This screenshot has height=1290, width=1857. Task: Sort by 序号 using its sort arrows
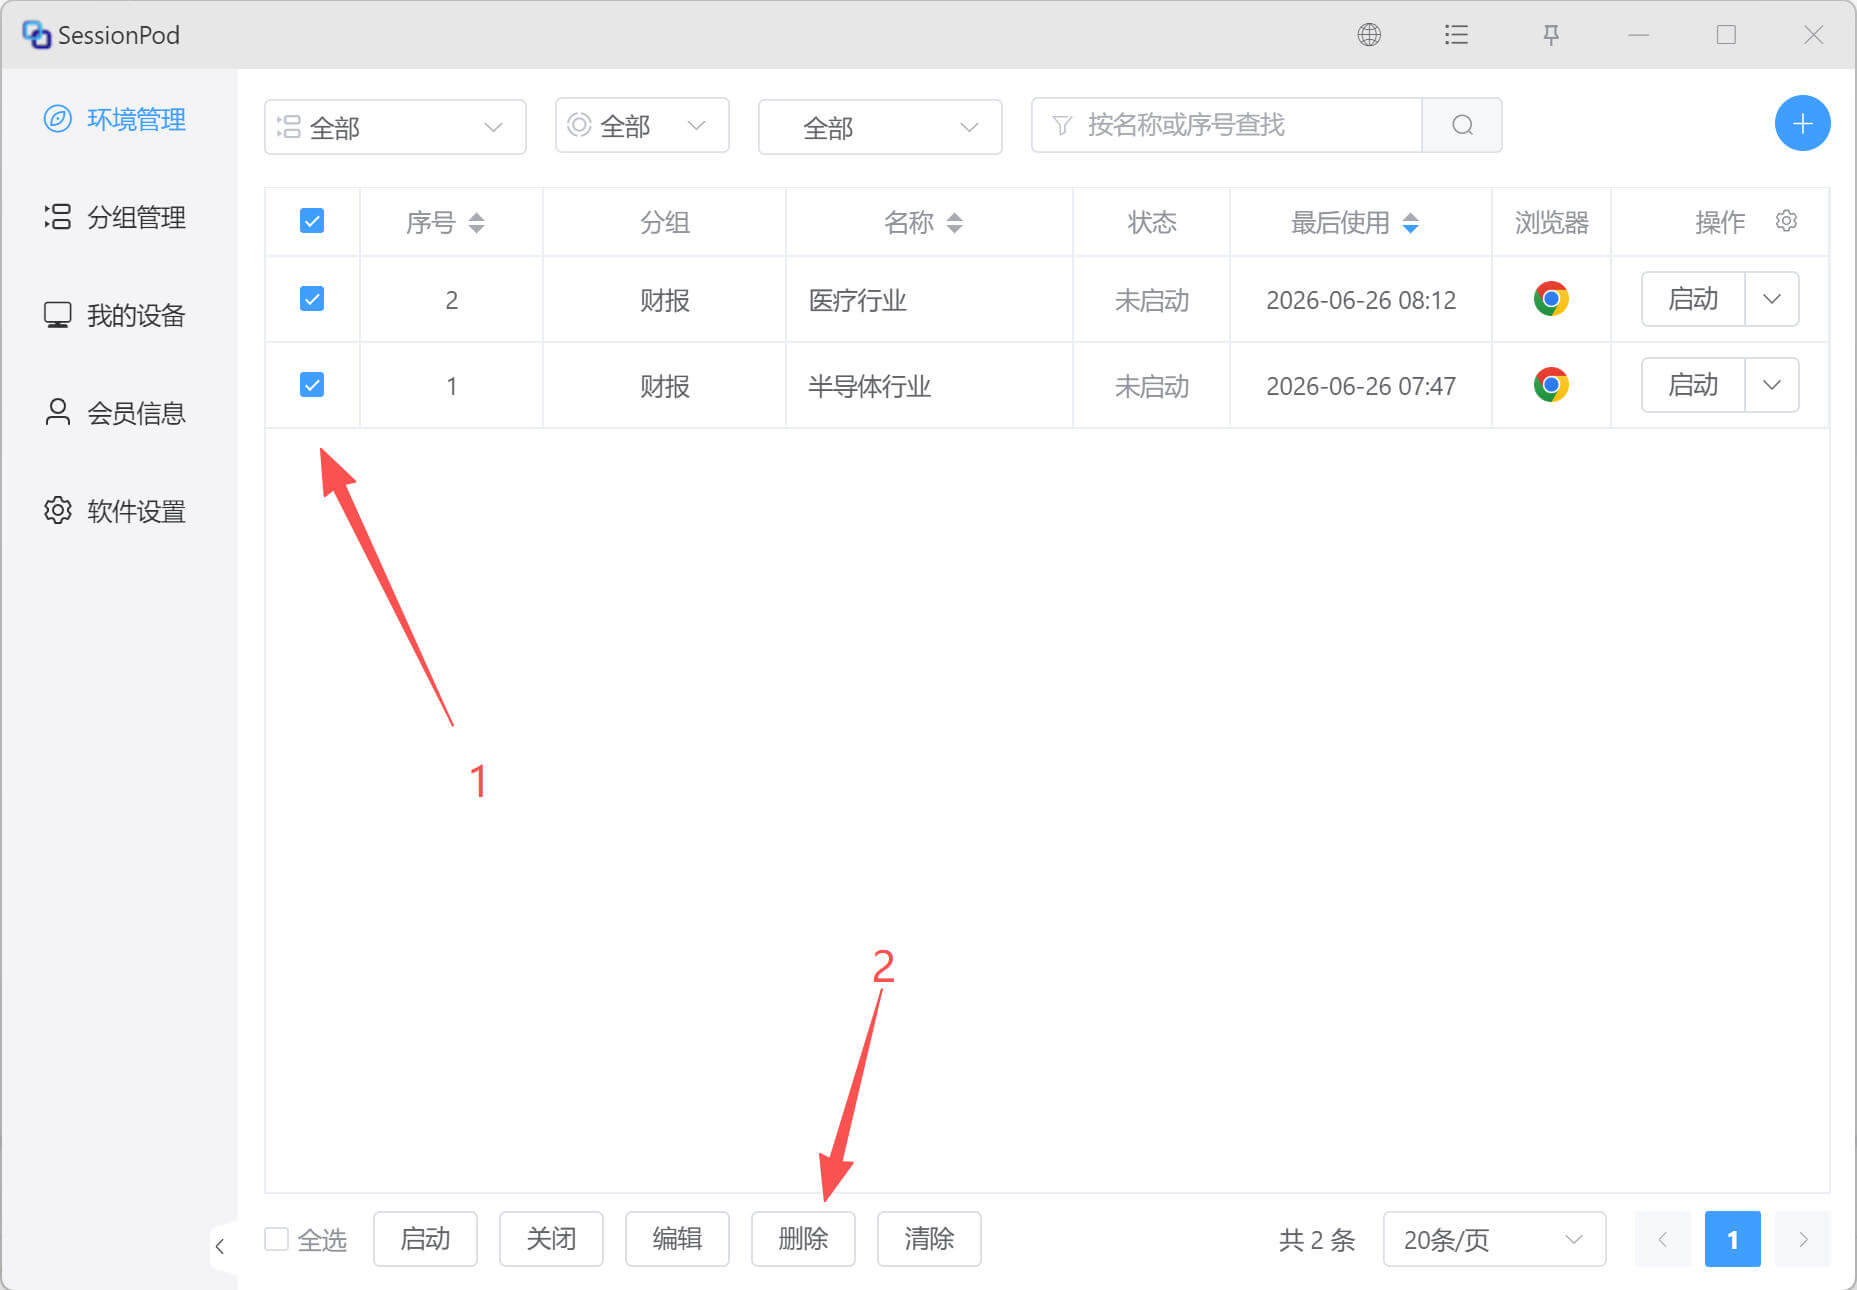[x=476, y=222]
